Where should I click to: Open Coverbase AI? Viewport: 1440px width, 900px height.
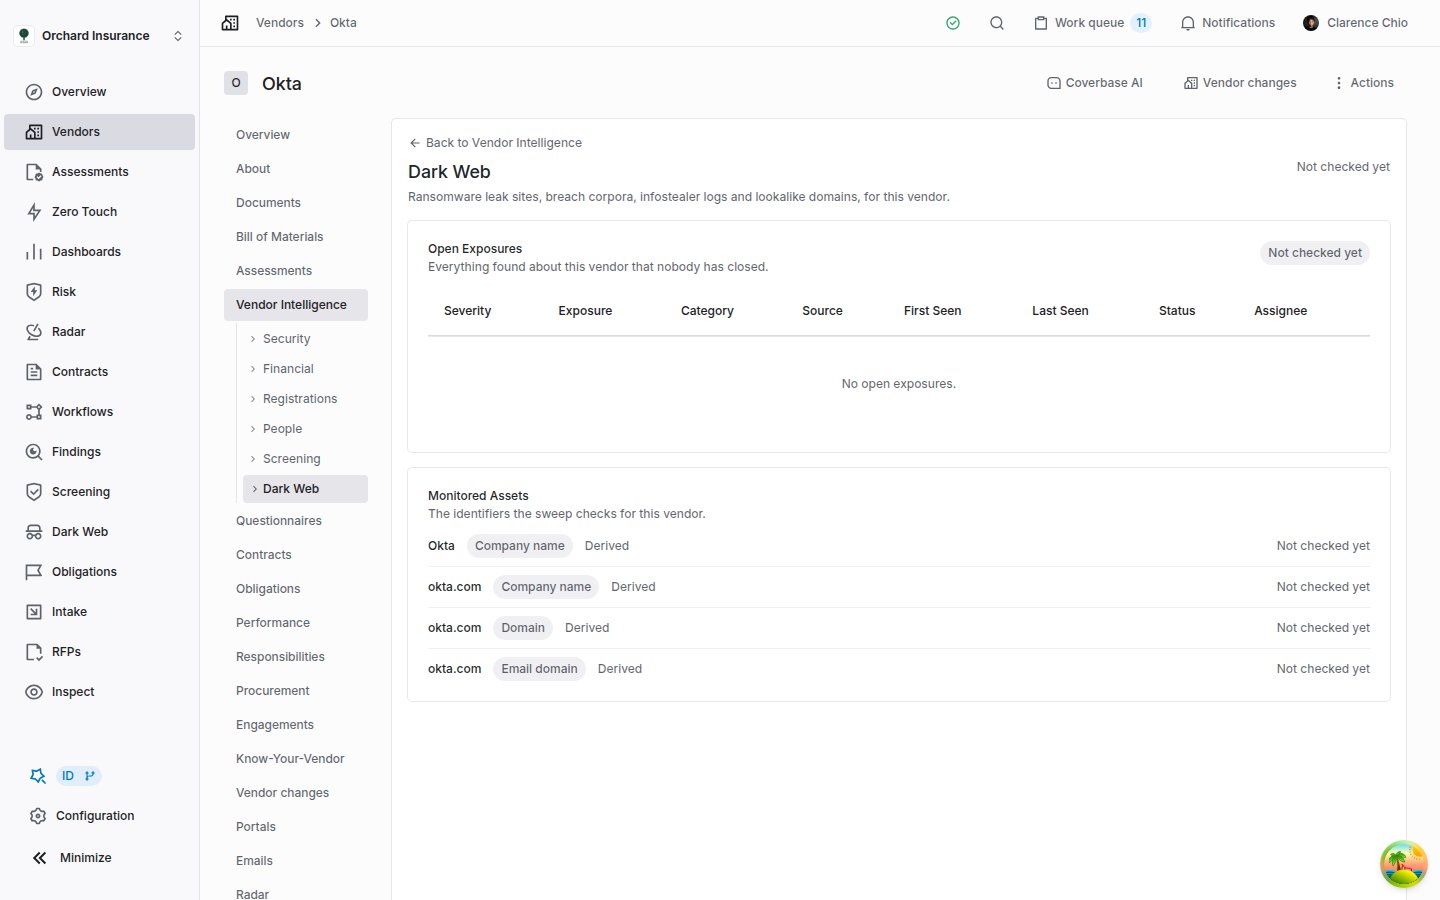[1094, 83]
